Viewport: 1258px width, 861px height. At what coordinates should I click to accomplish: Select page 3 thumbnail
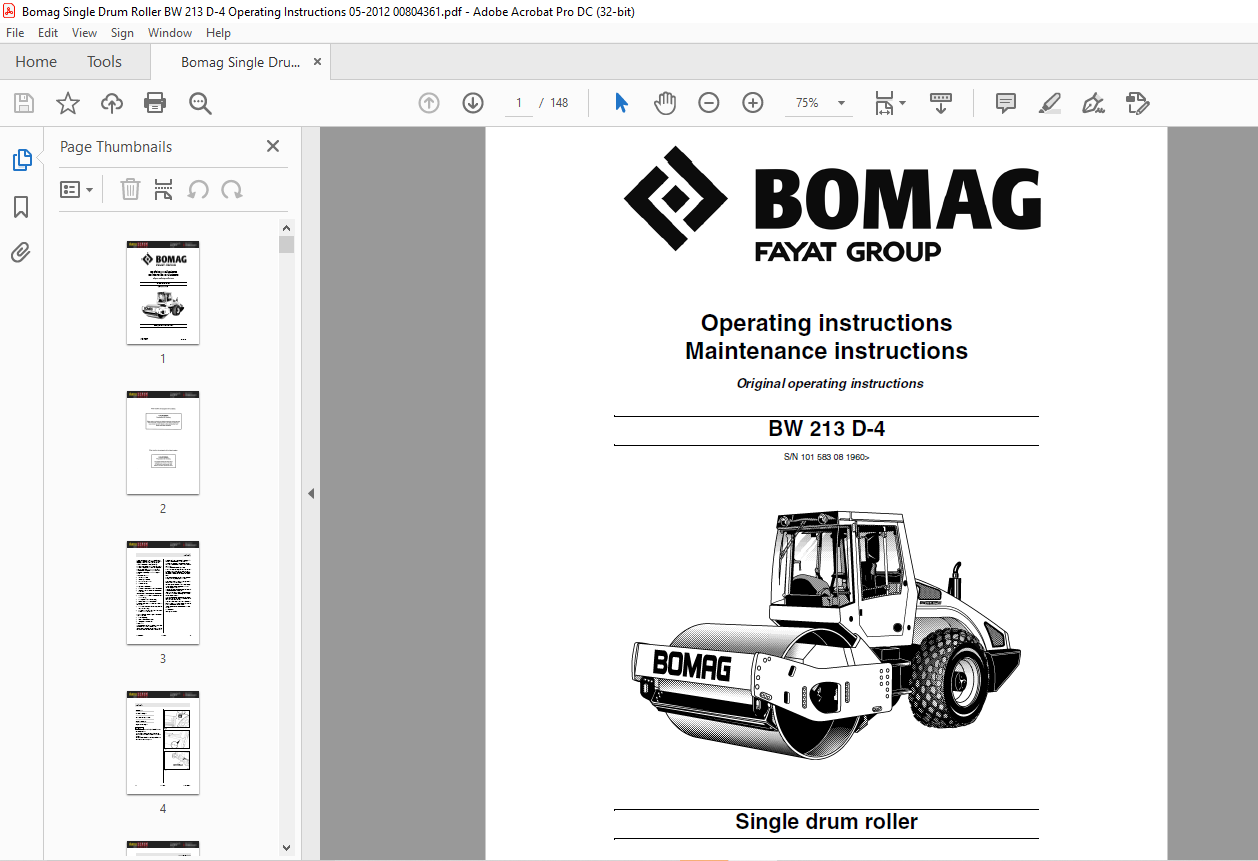point(163,592)
